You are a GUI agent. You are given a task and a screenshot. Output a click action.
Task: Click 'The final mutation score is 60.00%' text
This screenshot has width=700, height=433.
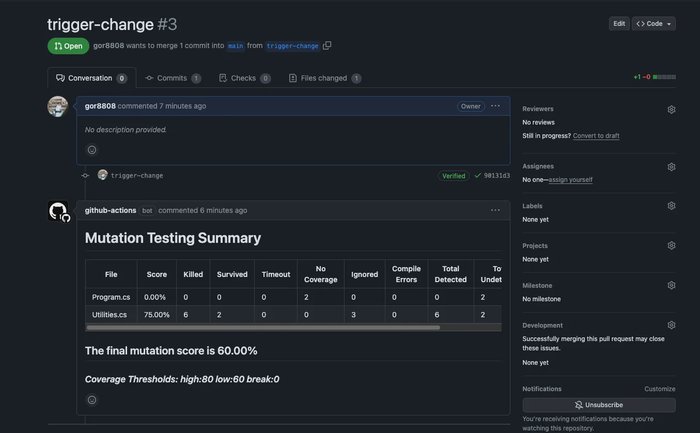[x=171, y=351]
